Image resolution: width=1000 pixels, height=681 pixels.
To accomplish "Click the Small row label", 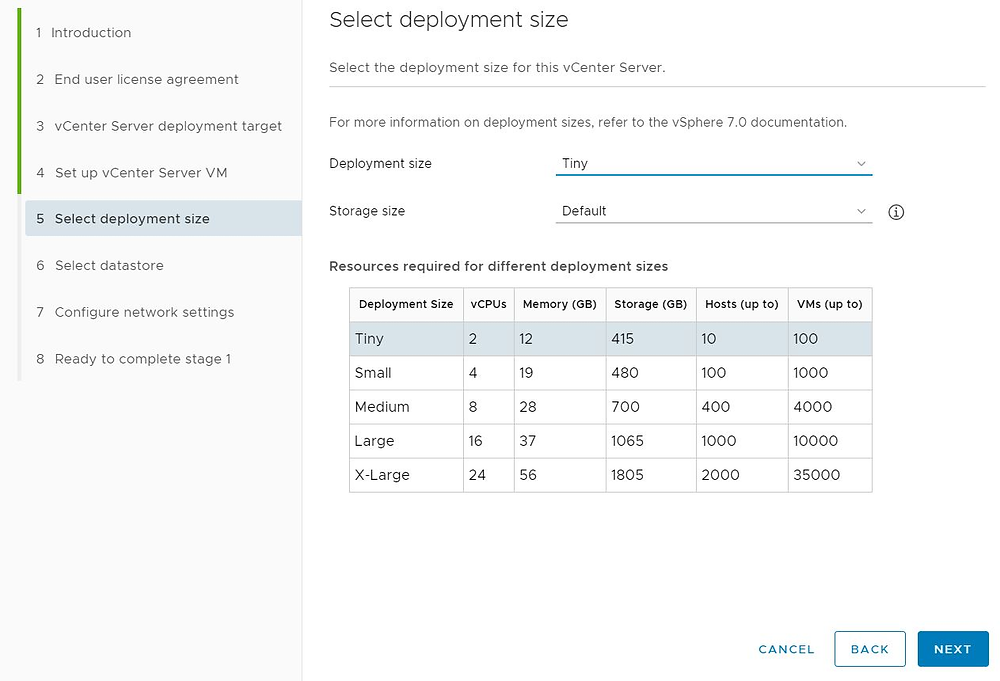I will pyautogui.click(x=373, y=373).
